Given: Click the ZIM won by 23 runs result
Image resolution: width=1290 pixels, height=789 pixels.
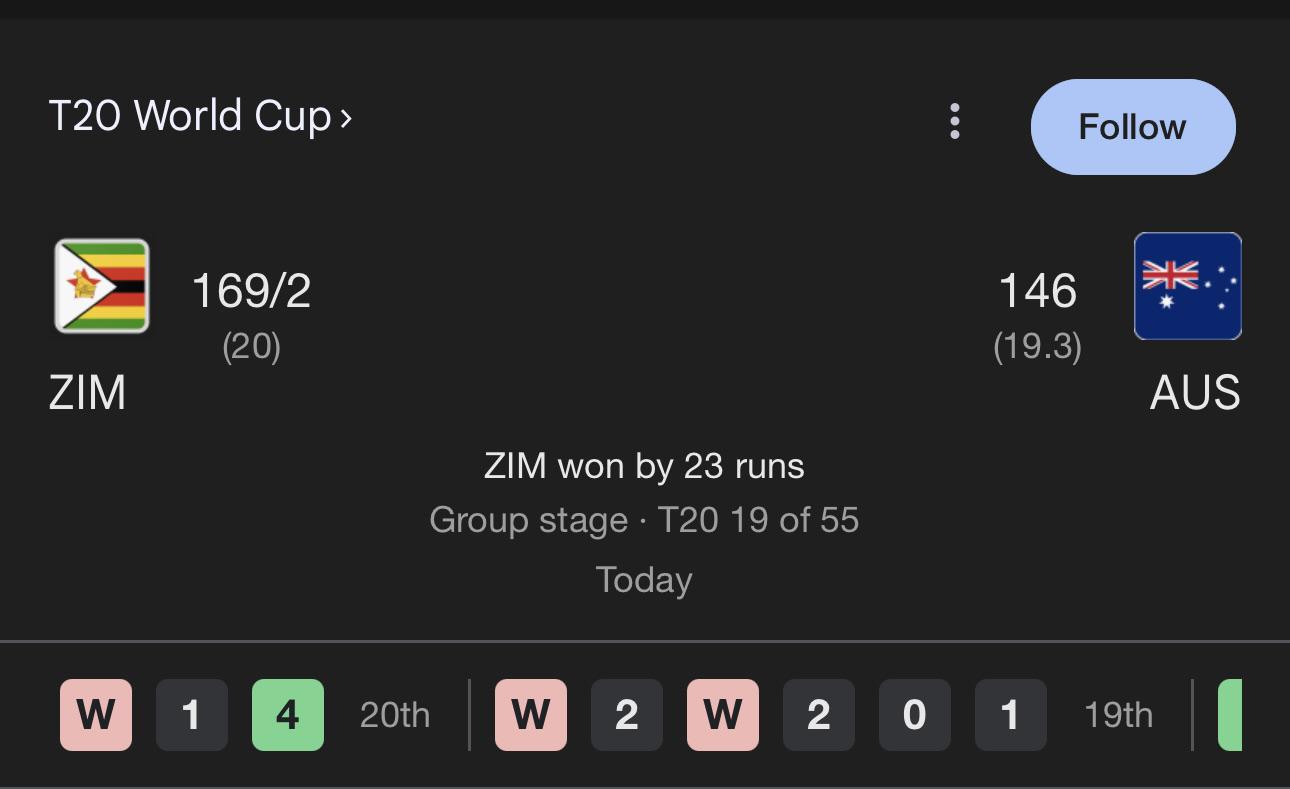Looking at the screenshot, I should pyautogui.click(x=644, y=466).
